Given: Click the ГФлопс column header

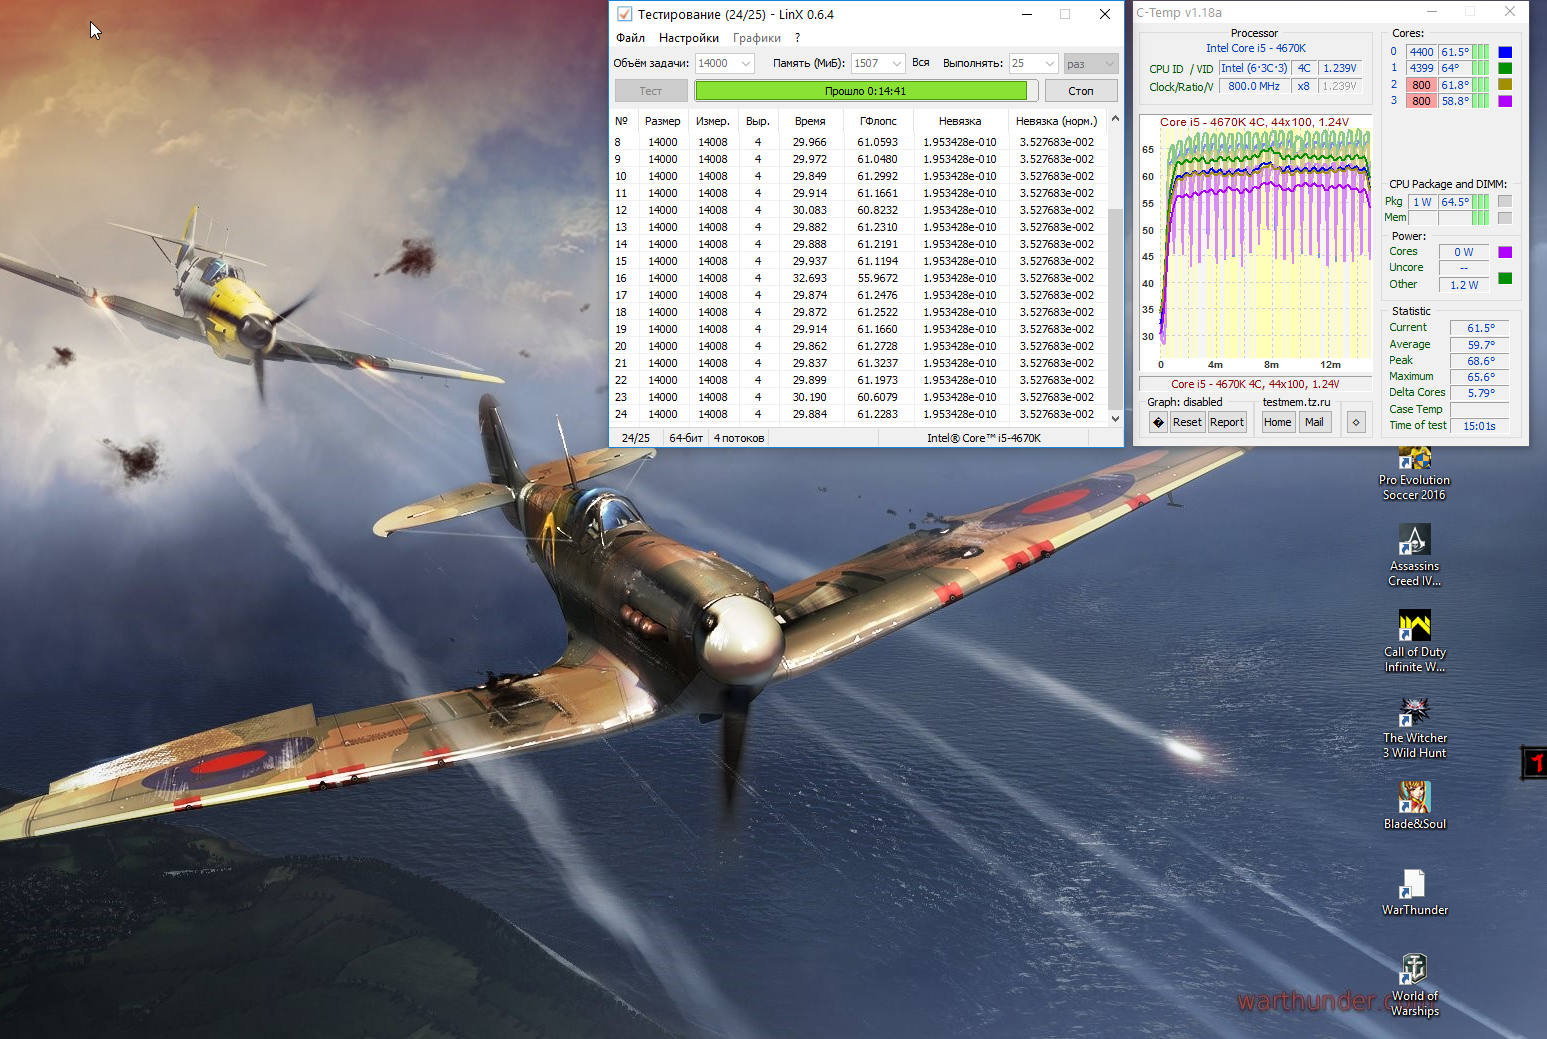Looking at the screenshot, I should pos(878,121).
